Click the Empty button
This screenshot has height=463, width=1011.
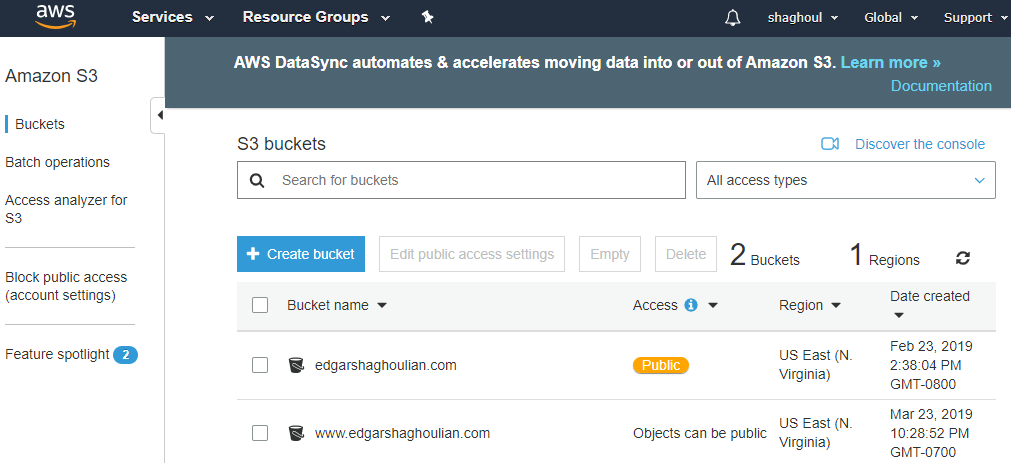[x=610, y=254]
